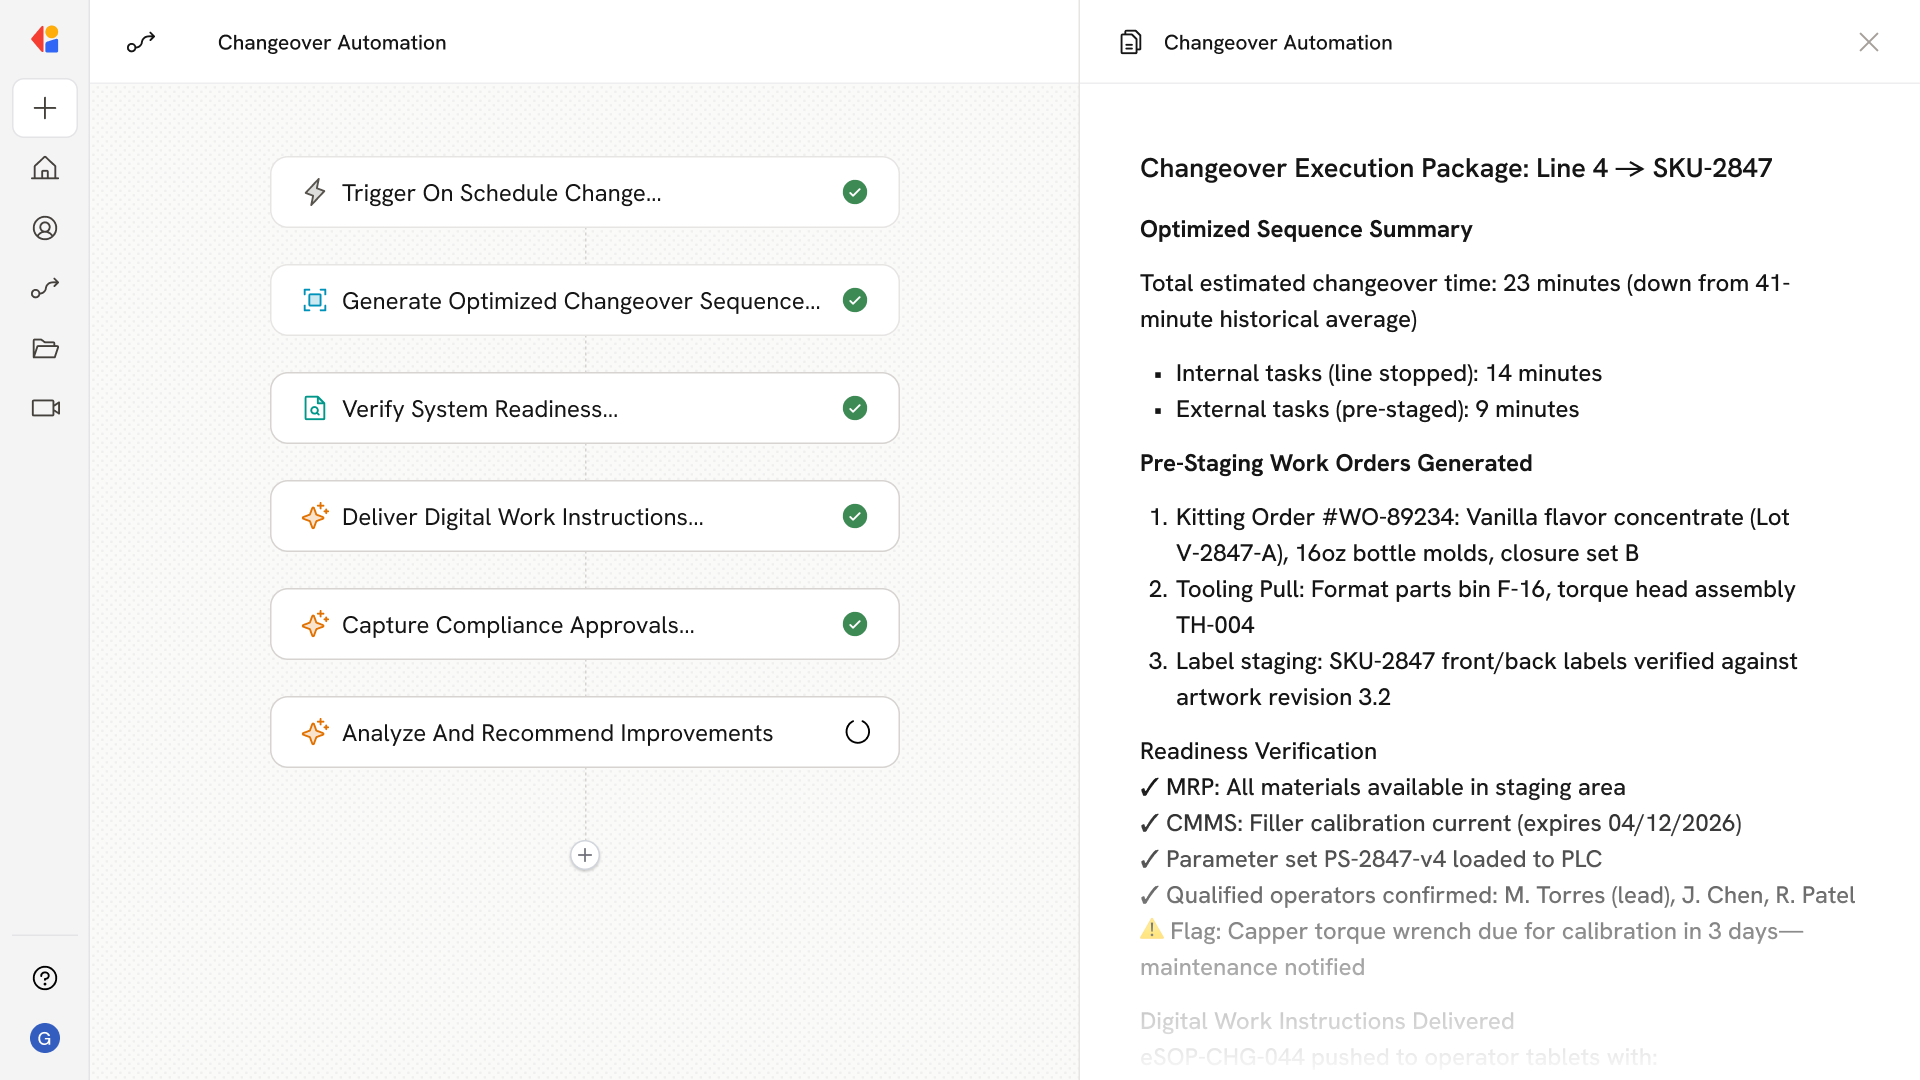Select the Analyze And Recommend Improvements step
Screen dimensions: 1920x1080
[556, 733]
